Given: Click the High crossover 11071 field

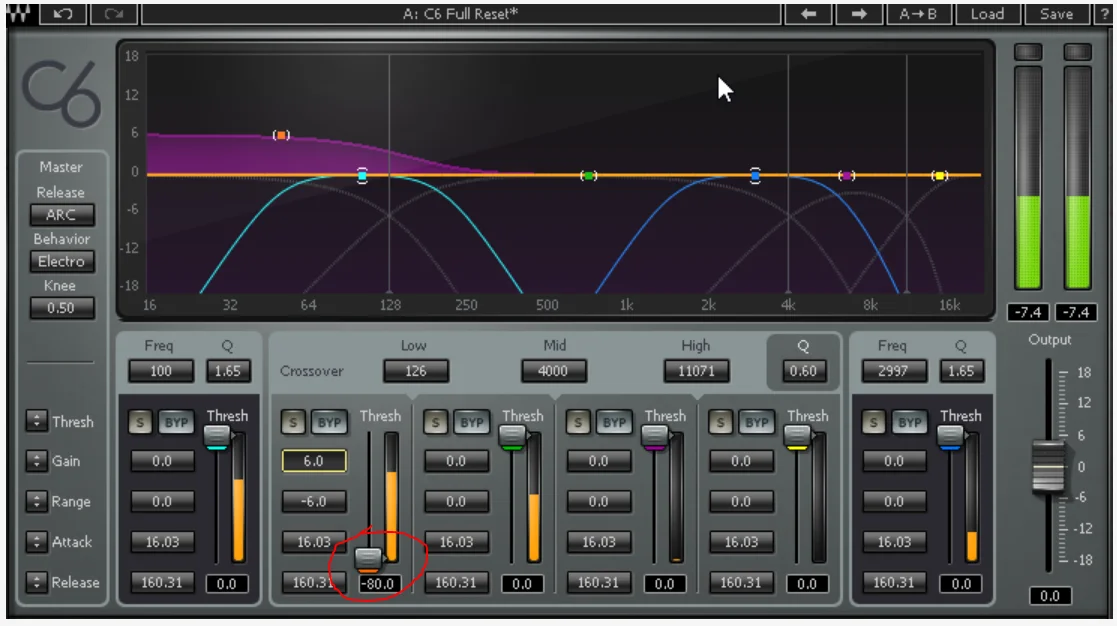Looking at the screenshot, I should point(696,370).
